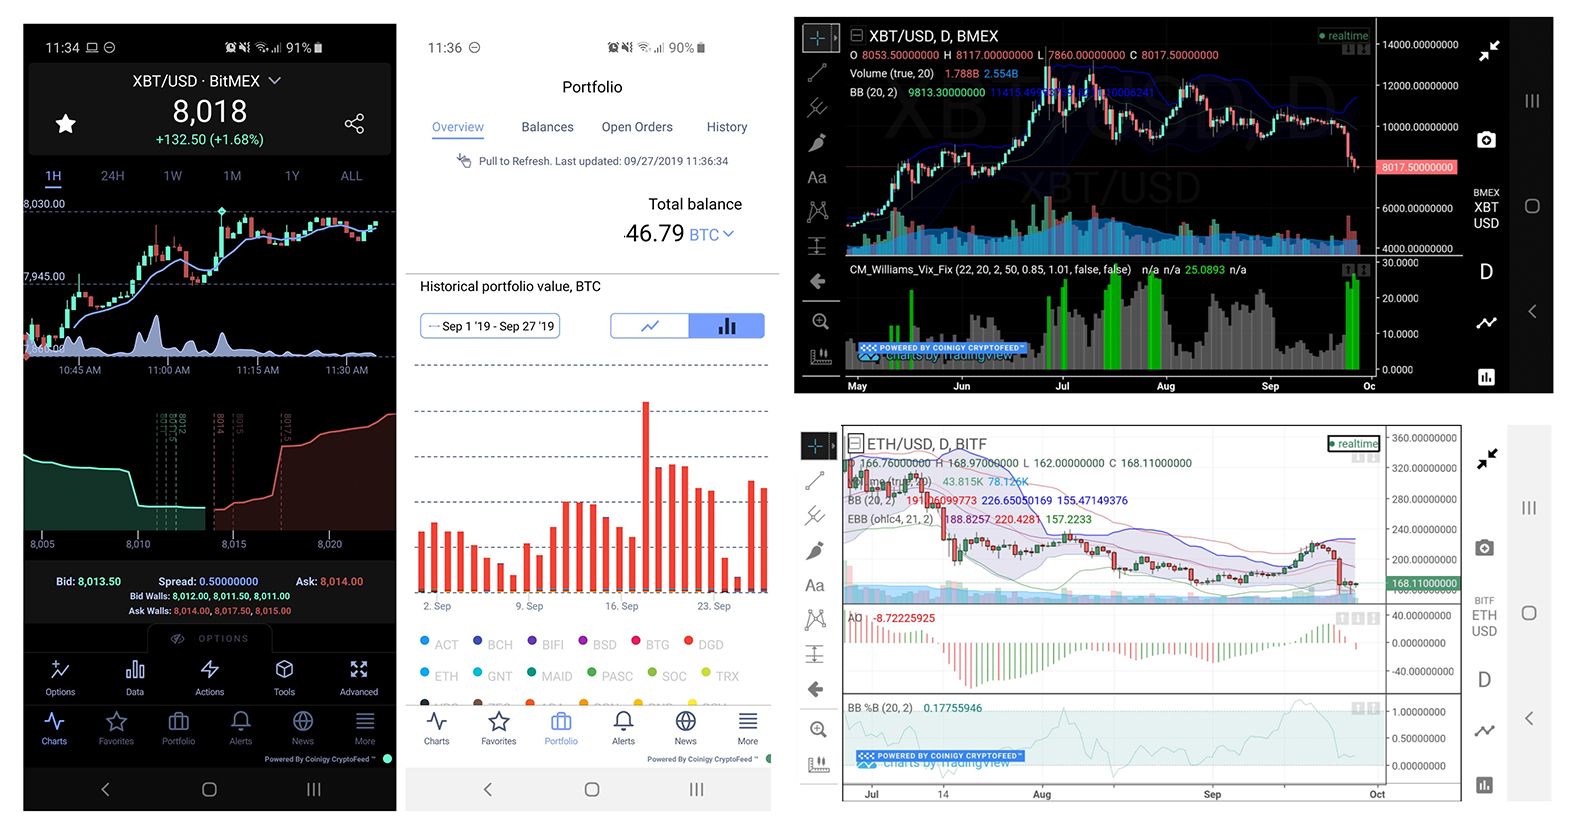The height and width of the screenshot is (832, 1577).
Task: Tap the favorite star in XBT/USD header
Action: (x=66, y=124)
